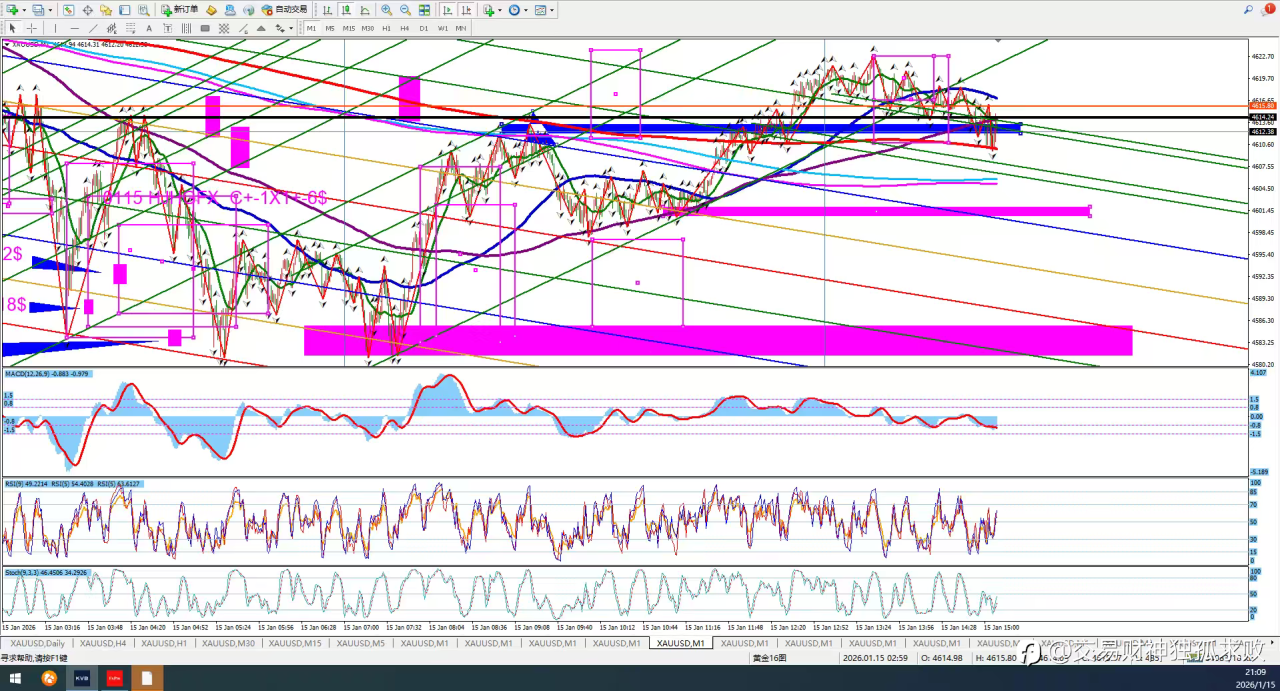Select the Fibonacci retracement tool
This screenshot has width=1280, height=691.
tap(130, 28)
